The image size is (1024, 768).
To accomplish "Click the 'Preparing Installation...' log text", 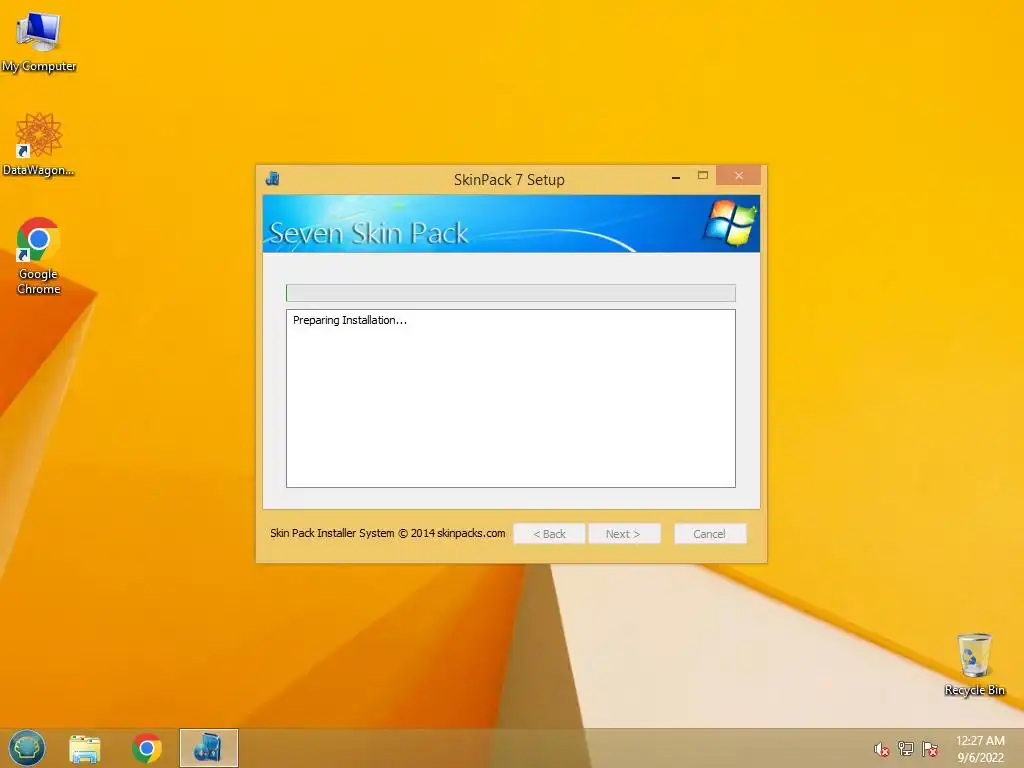I will (x=349, y=320).
